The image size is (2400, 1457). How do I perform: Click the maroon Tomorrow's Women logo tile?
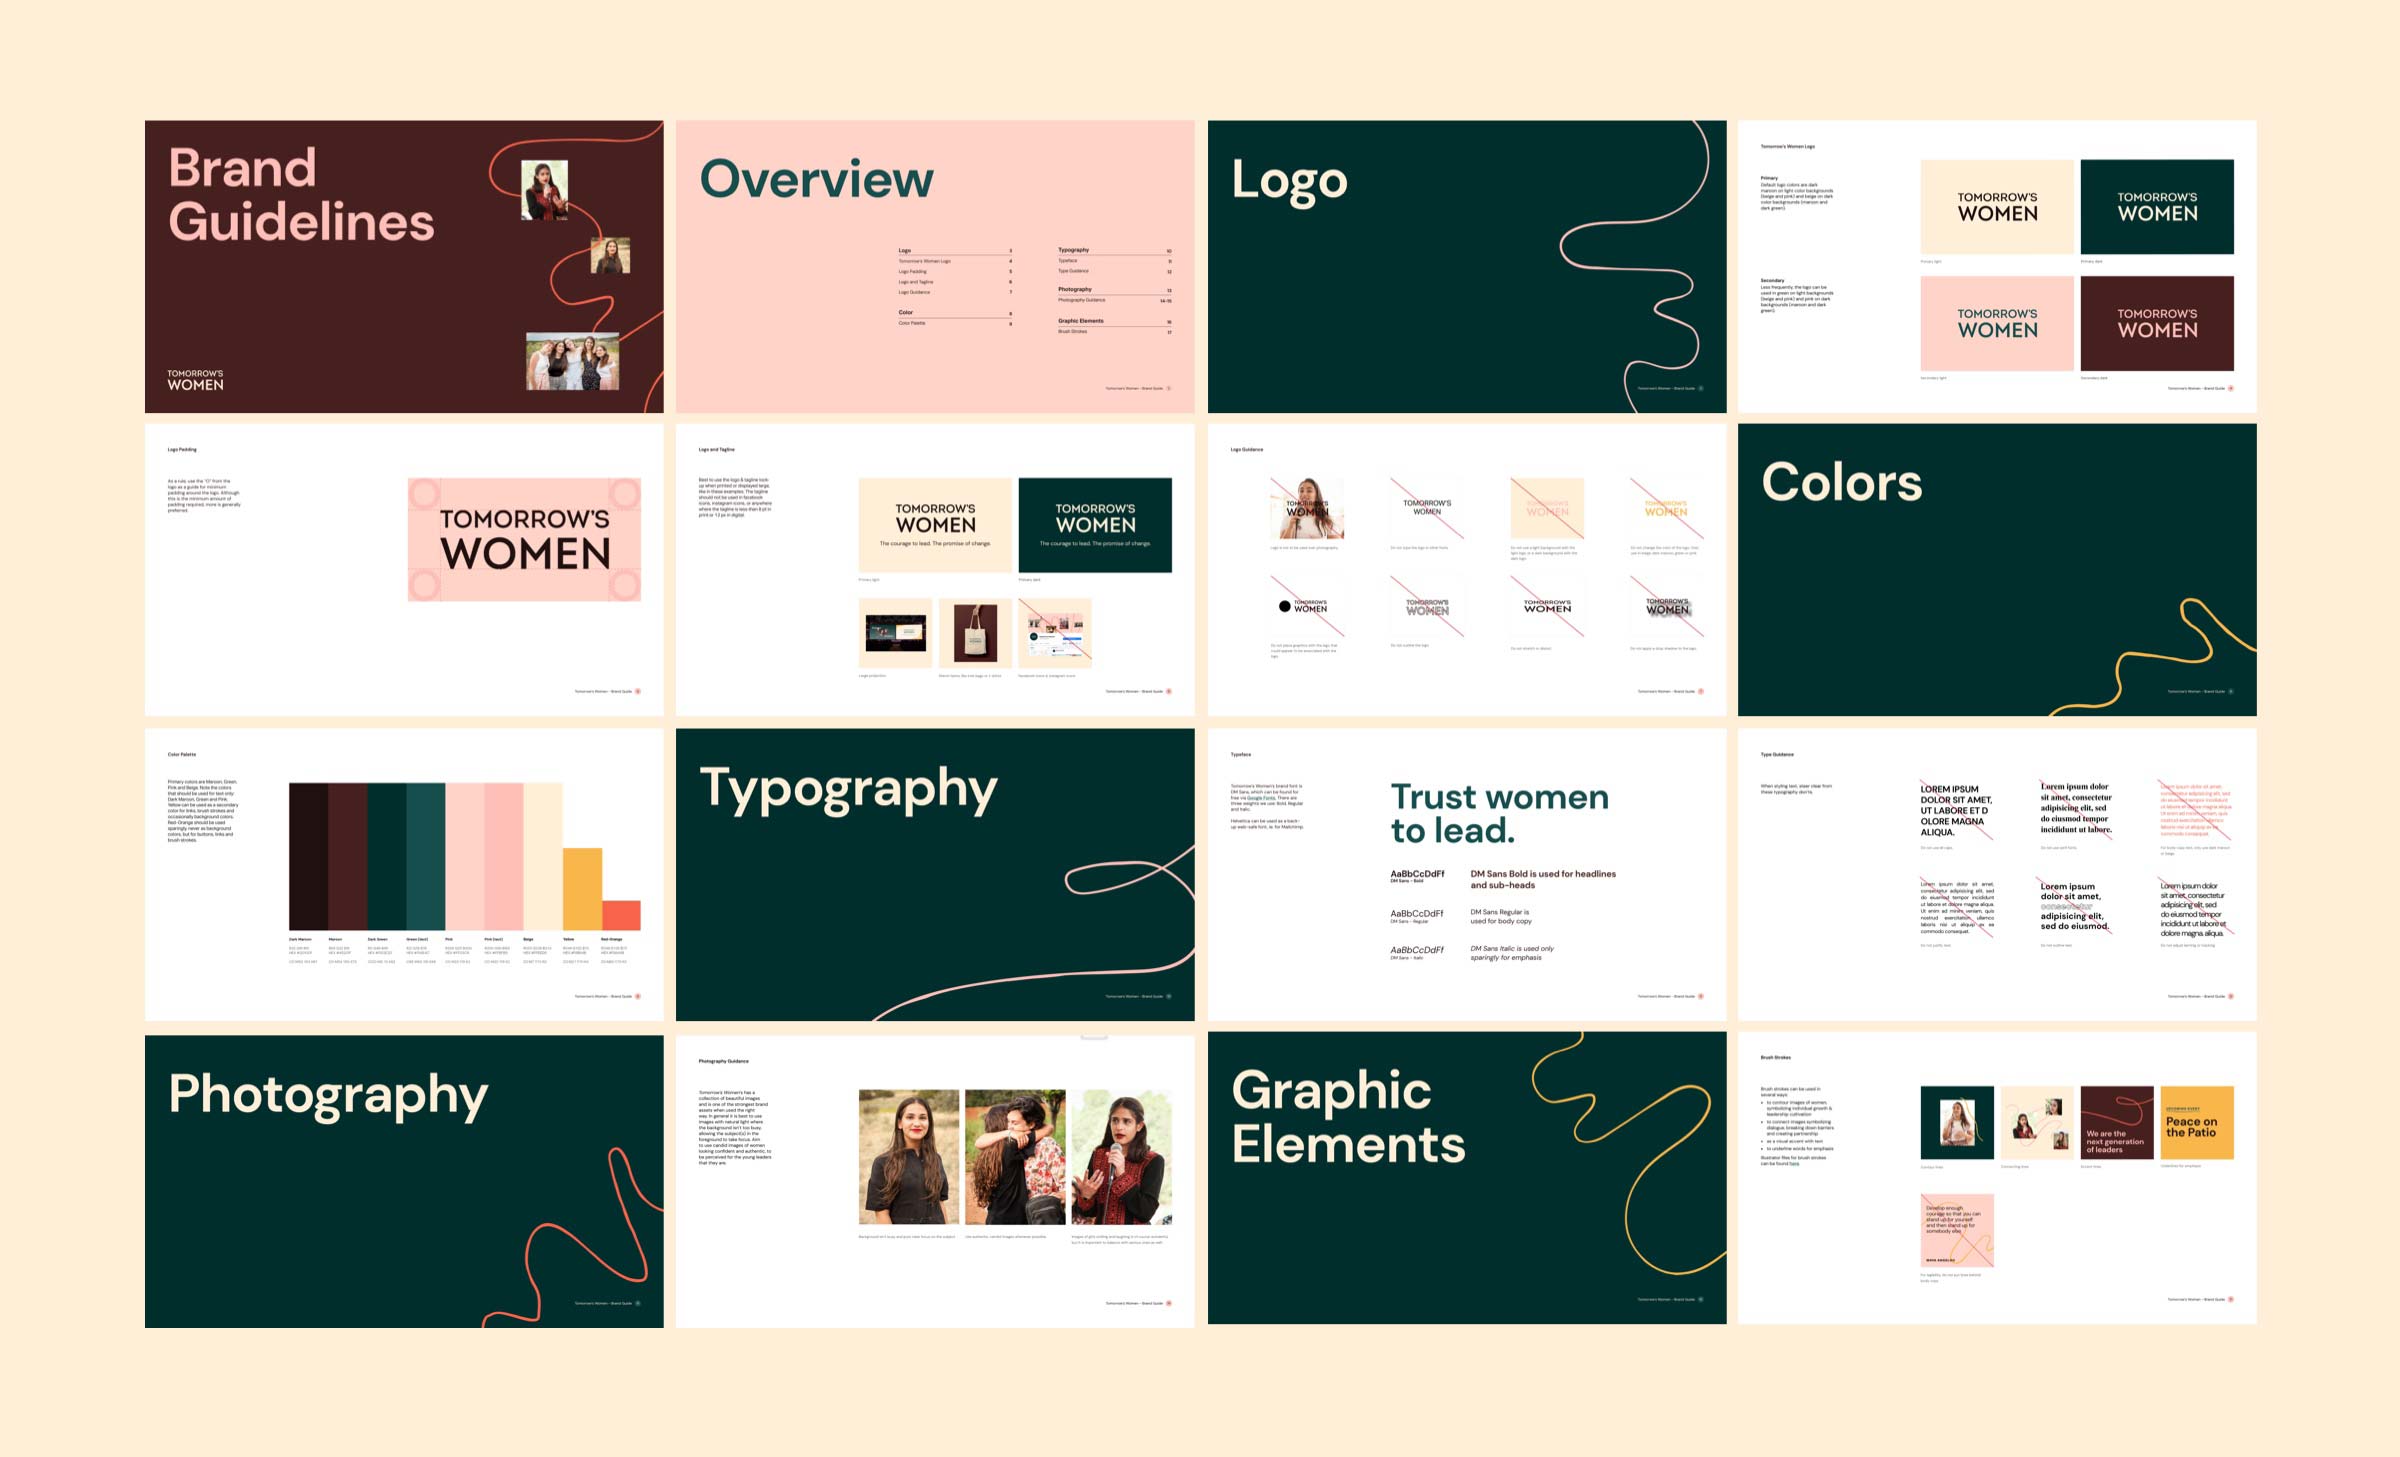pyautogui.click(x=2157, y=323)
